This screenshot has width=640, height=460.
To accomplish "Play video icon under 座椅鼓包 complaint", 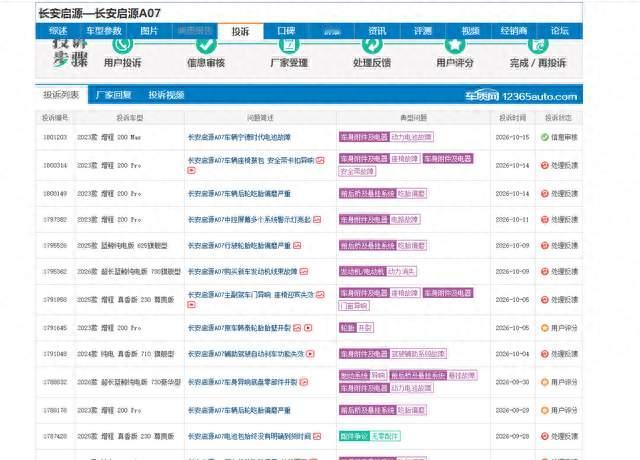I will [x=191, y=170].
